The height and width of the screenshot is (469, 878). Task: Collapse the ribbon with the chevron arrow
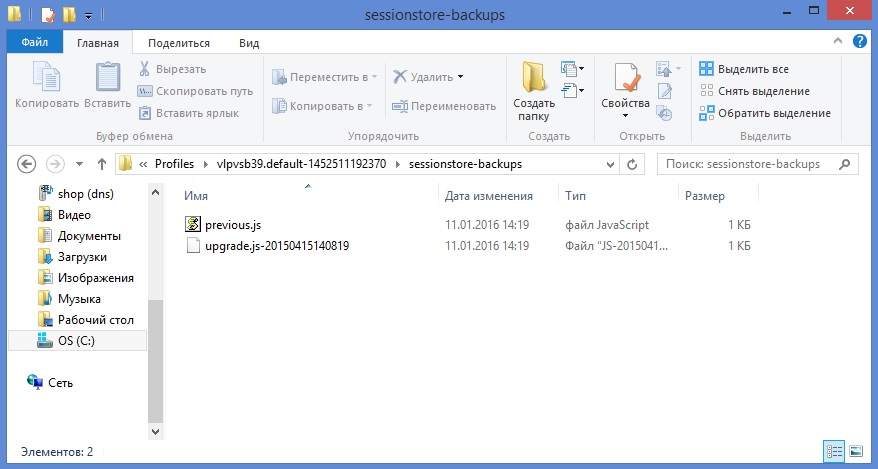[x=839, y=42]
